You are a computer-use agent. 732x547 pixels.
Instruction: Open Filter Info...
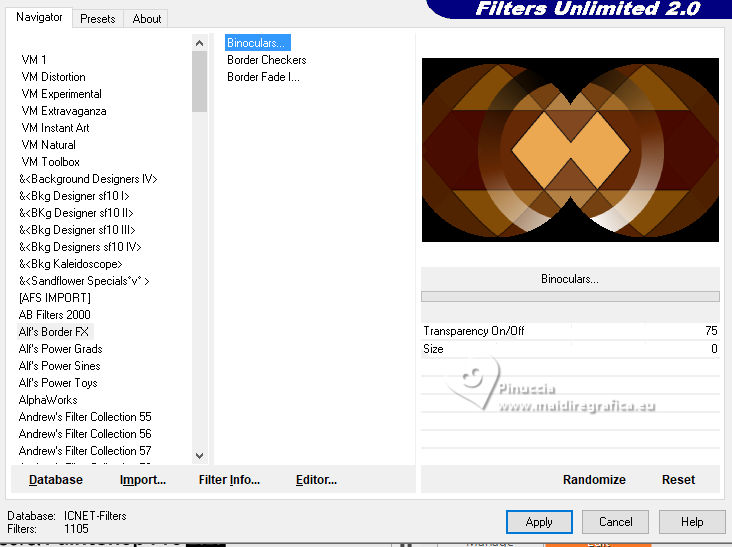(229, 480)
